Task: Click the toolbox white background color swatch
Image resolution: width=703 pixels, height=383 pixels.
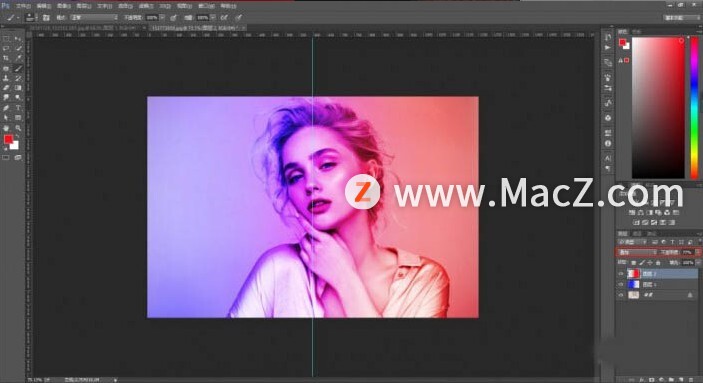Action: point(15,145)
